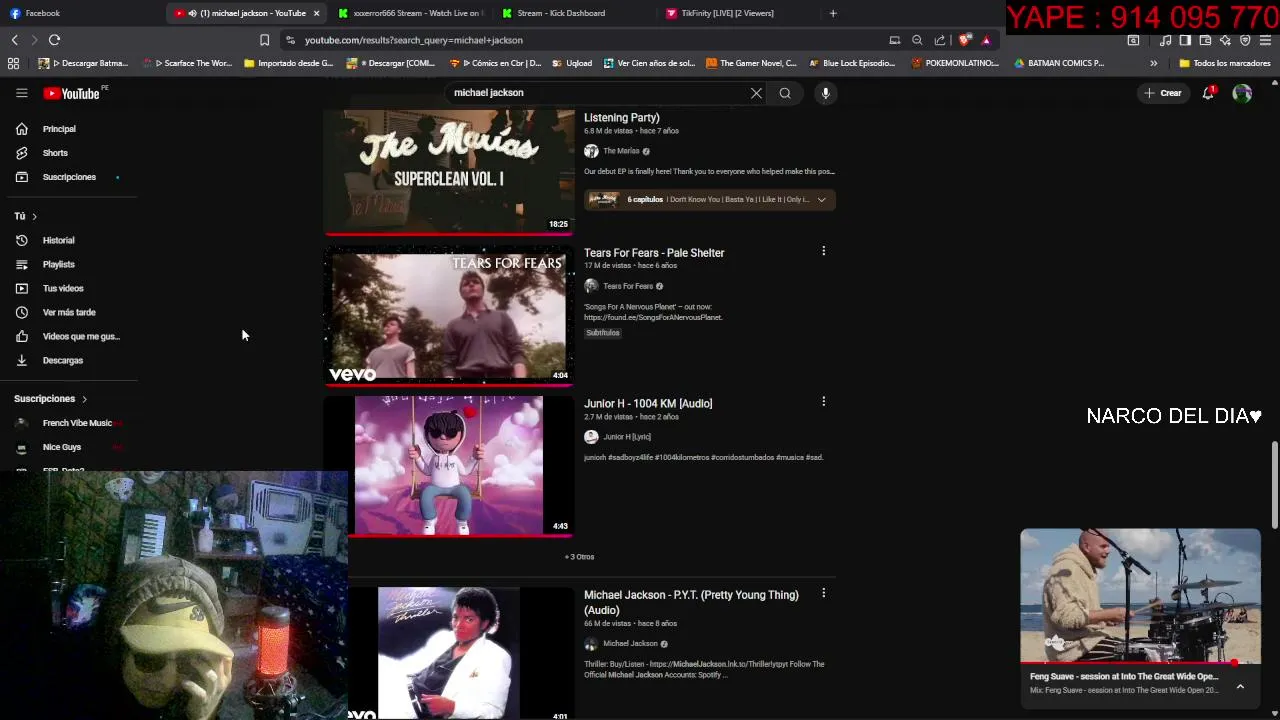Open Tears For Fears - Pale Shelter title
1280x720 pixels.
pyautogui.click(x=654, y=253)
